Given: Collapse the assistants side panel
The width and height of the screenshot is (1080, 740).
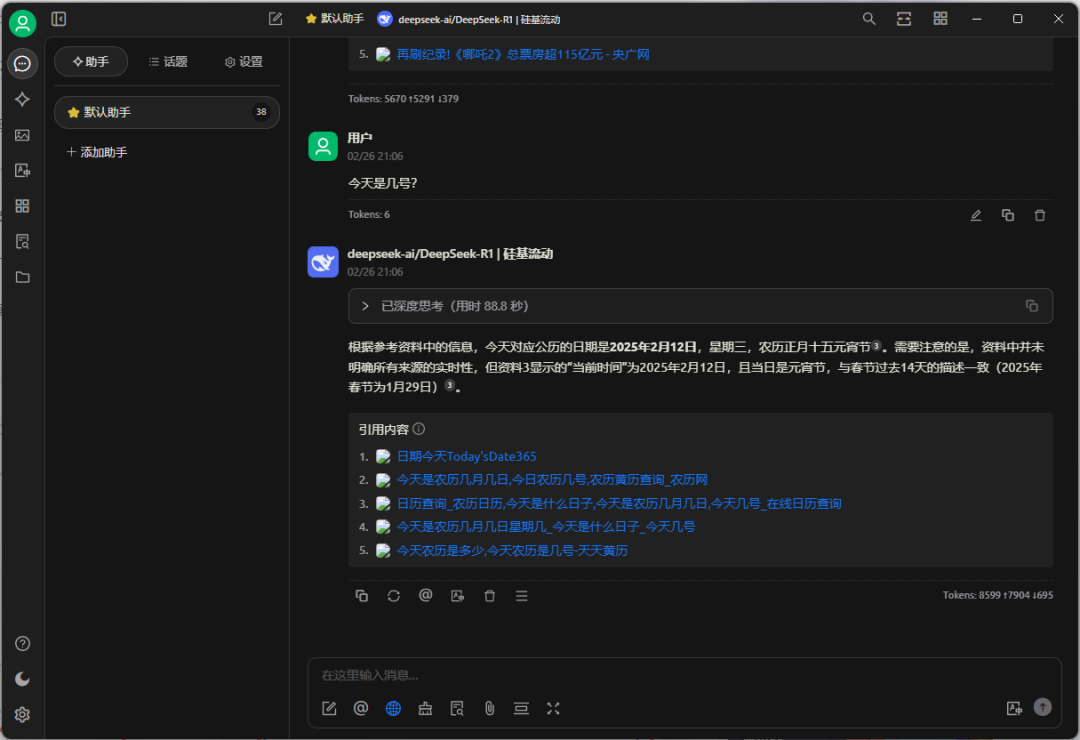Looking at the screenshot, I should (x=59, y=19).
